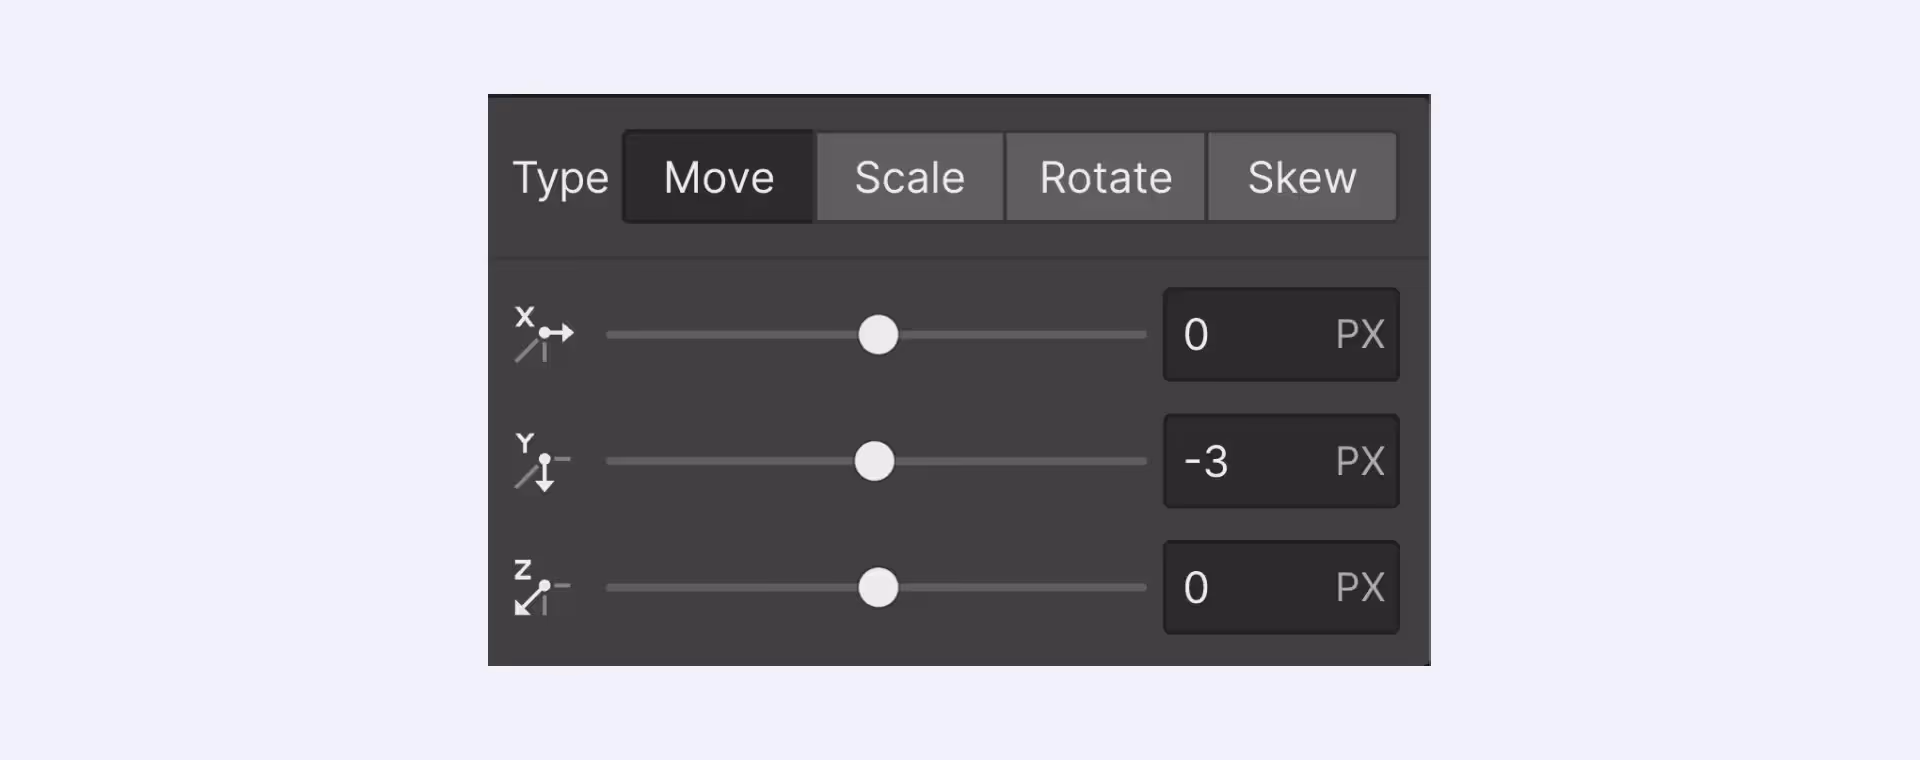Focus the Y value field showing -3
The height and width of the screenshot is (760, 1920).
1240,461
